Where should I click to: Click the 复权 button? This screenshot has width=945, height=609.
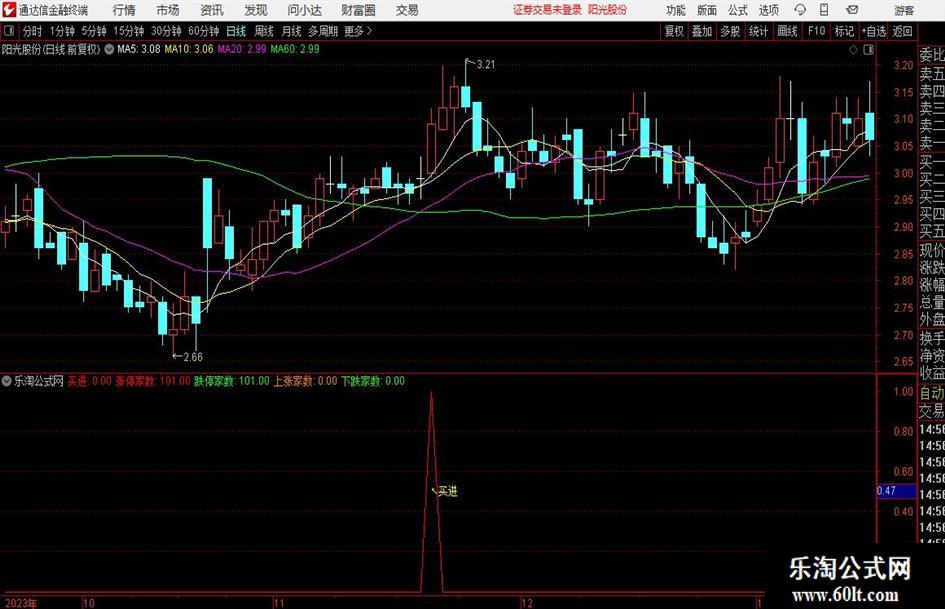[x=674, y=31]
